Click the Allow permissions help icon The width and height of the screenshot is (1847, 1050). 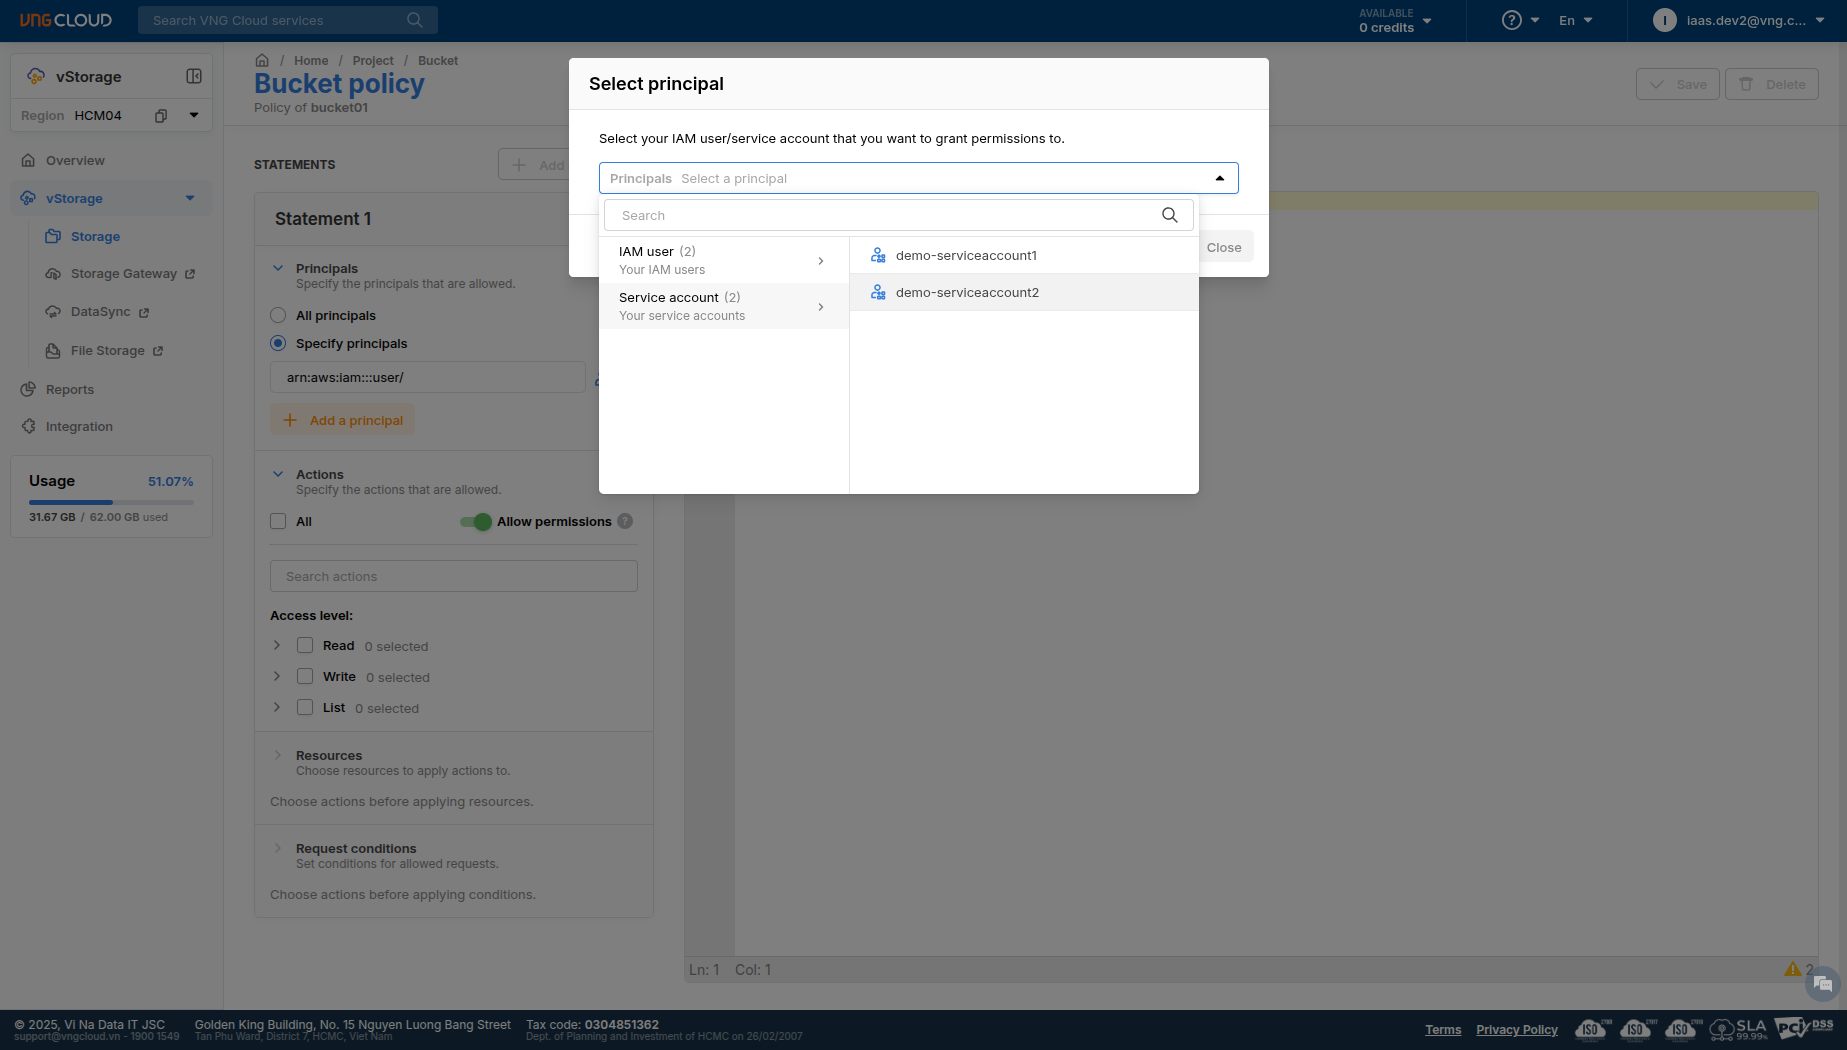[x=625, y=521]
